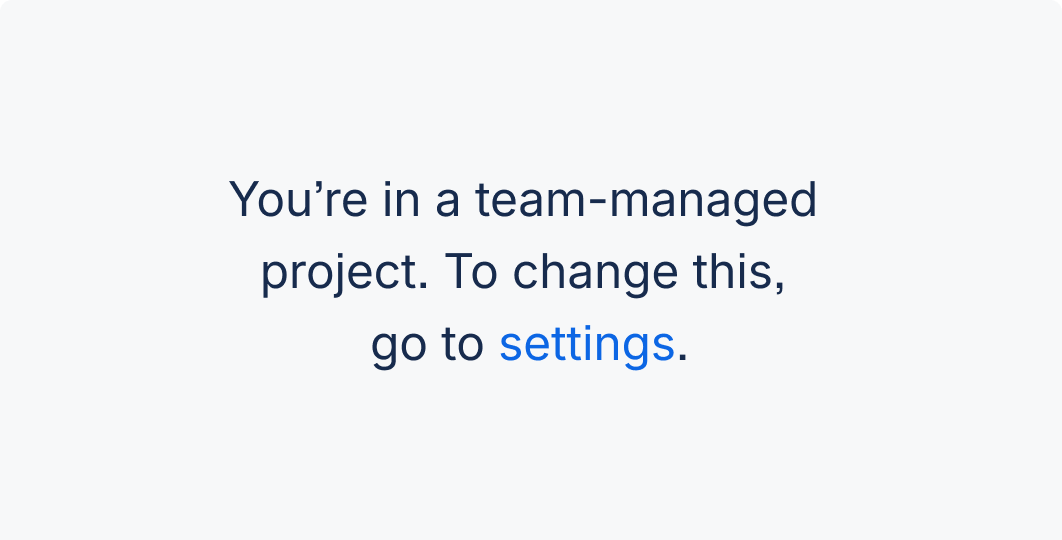The height and width of the screenshot is (540, 1062).
Task: Click the period after the word "project"
Action: [x=423, y=285]
